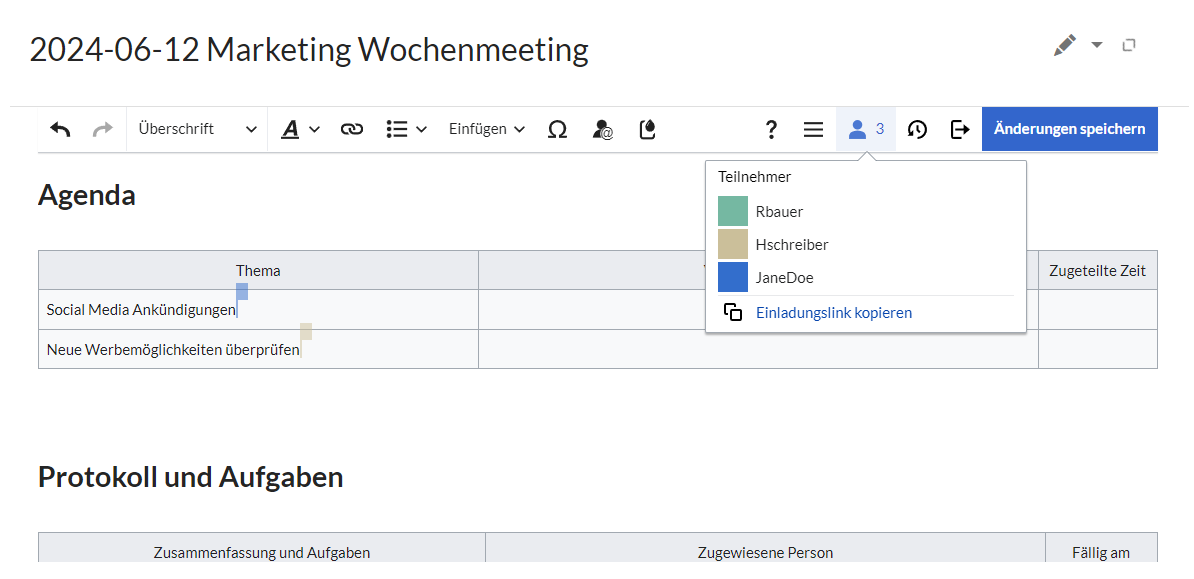1194x579 pixels.
Task: Open the special characters Omega icon
Action: click(557, 129)
